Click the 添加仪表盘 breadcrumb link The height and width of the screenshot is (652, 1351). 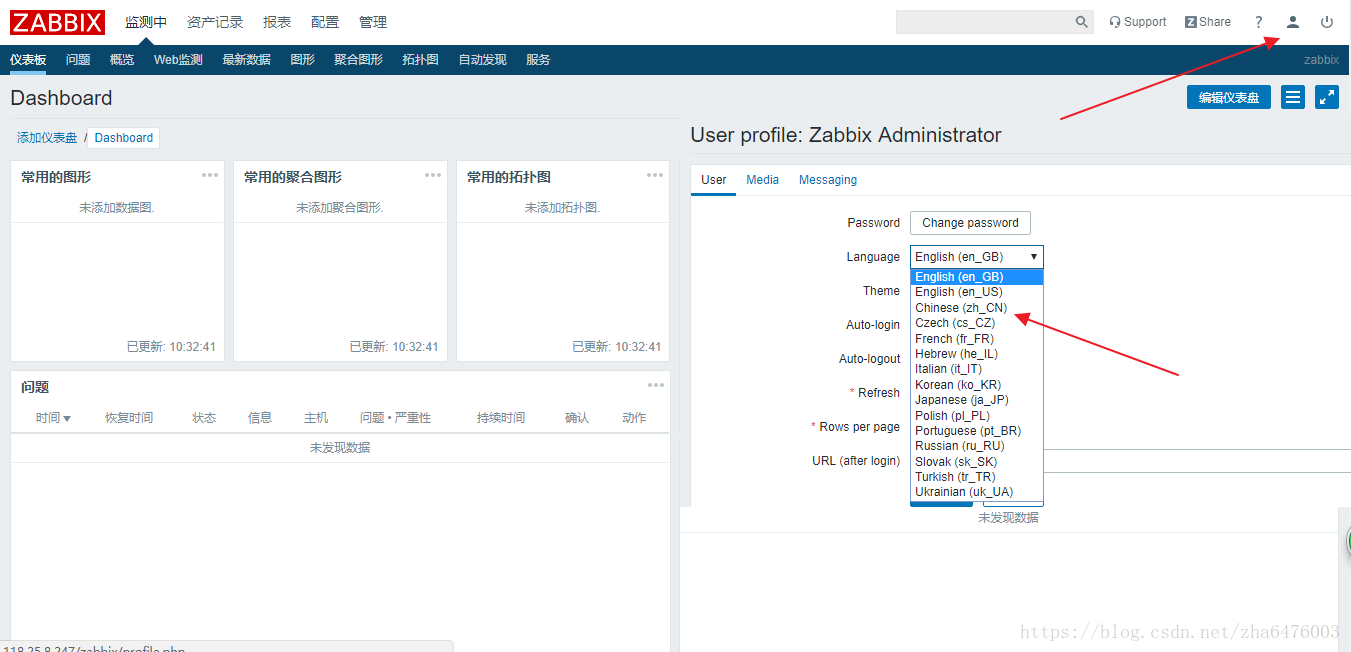point(47,138)
